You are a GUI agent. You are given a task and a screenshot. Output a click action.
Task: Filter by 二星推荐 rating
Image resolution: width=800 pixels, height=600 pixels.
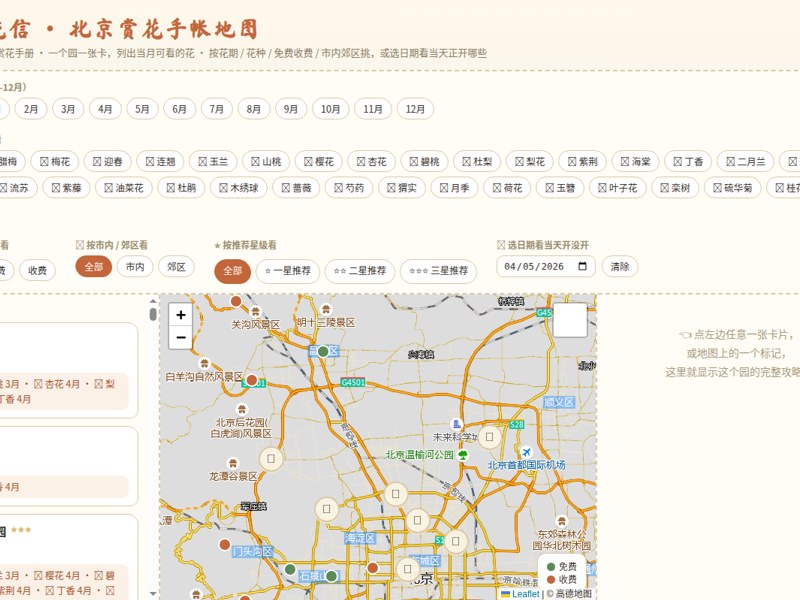point(360,271)
